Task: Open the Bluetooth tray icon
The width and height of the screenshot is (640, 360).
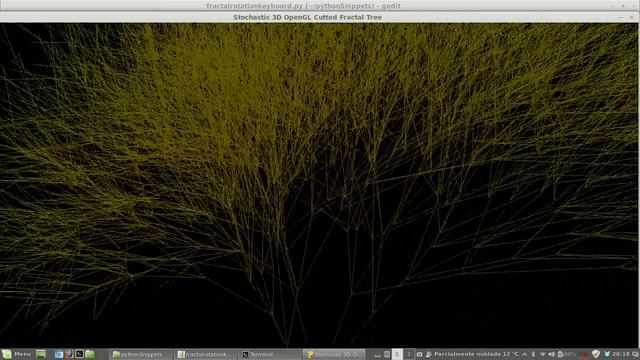Action: 533,354
